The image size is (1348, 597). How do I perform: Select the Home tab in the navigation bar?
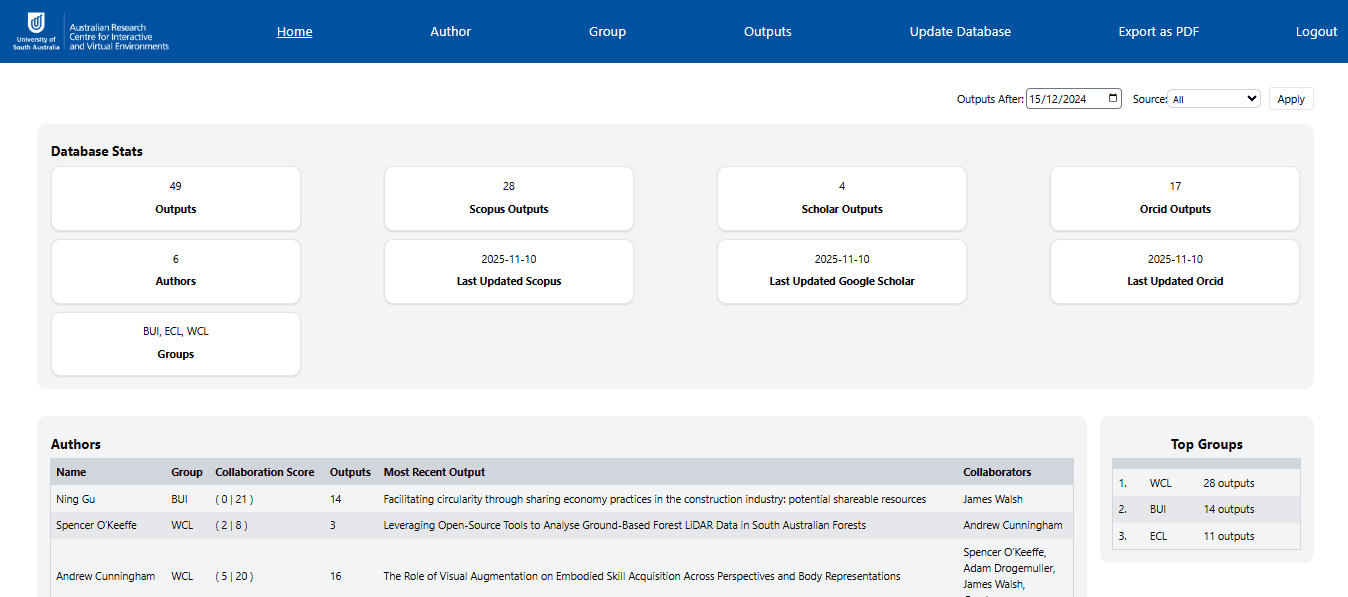pyautogui.click(x=294, y=31)
